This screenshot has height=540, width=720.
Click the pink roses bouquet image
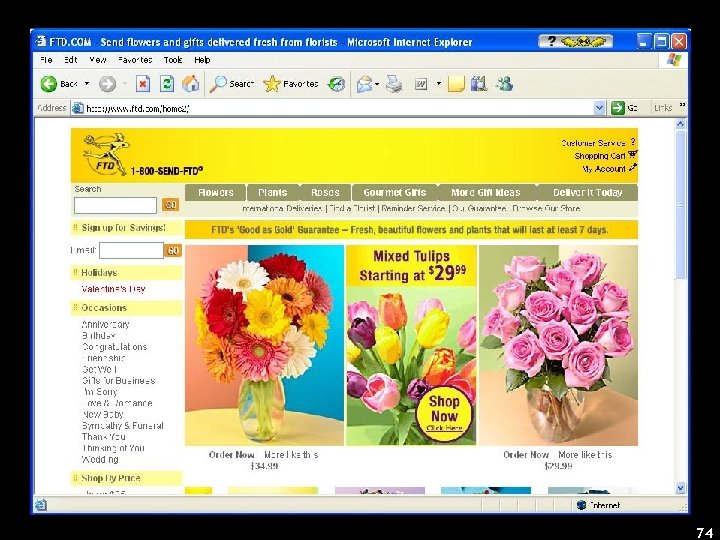[x=558, y=345]
